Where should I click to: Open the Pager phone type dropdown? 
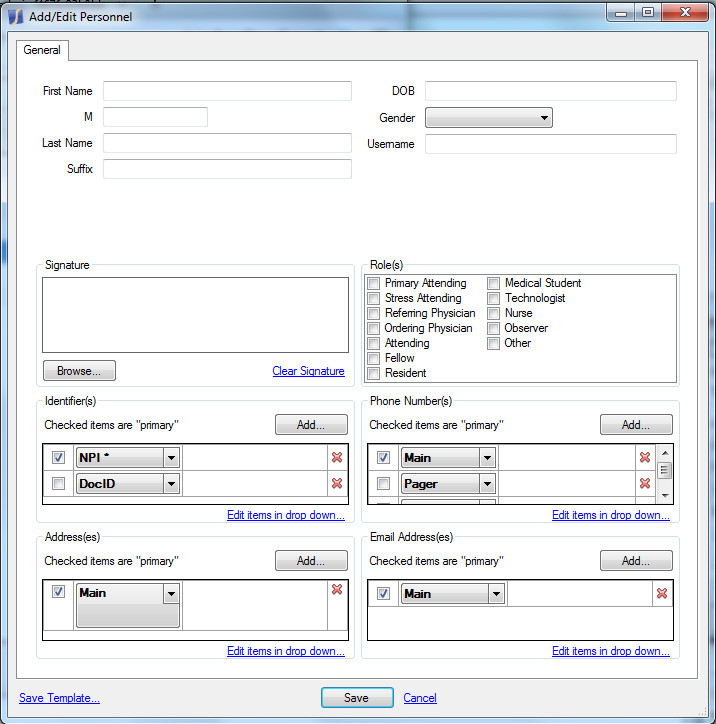pyautogui.click(x=486, y=484)
